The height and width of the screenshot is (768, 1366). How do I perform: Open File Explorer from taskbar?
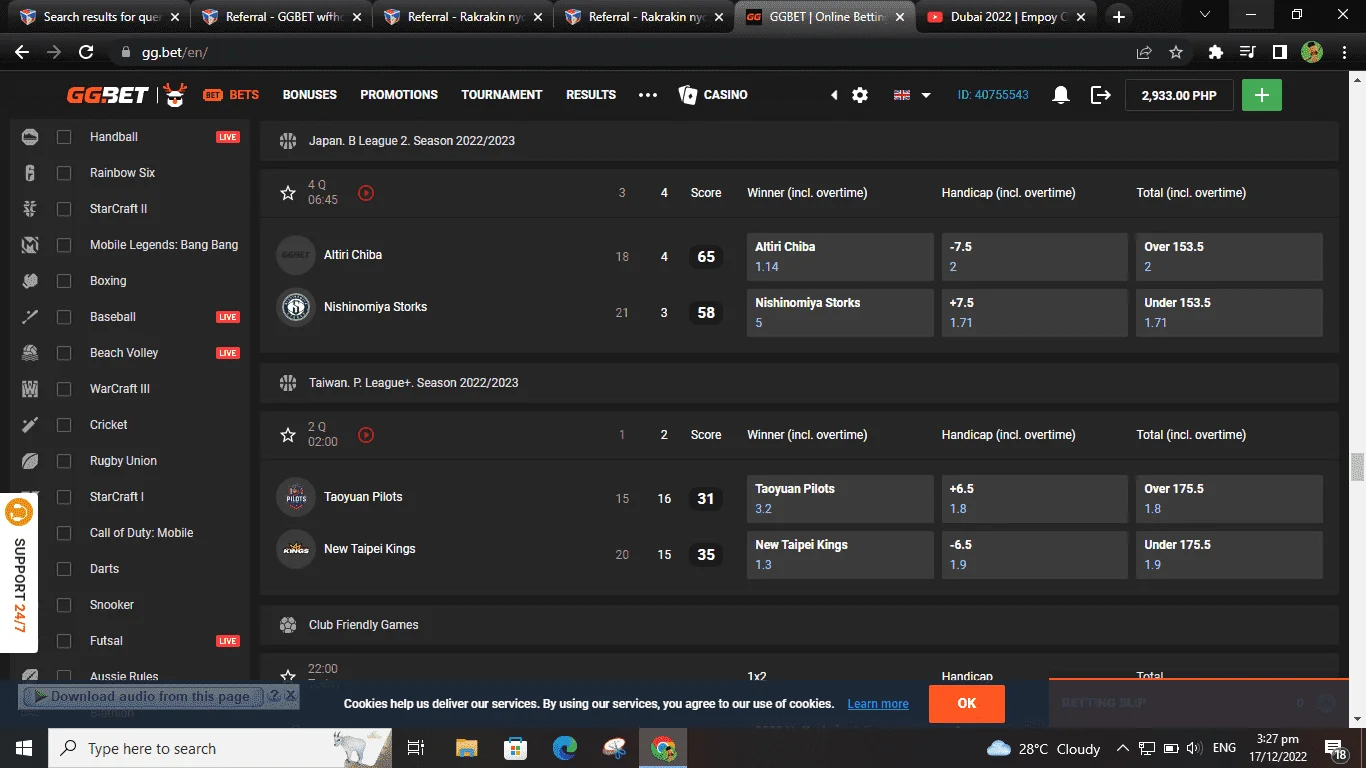[x=467, y=748]
